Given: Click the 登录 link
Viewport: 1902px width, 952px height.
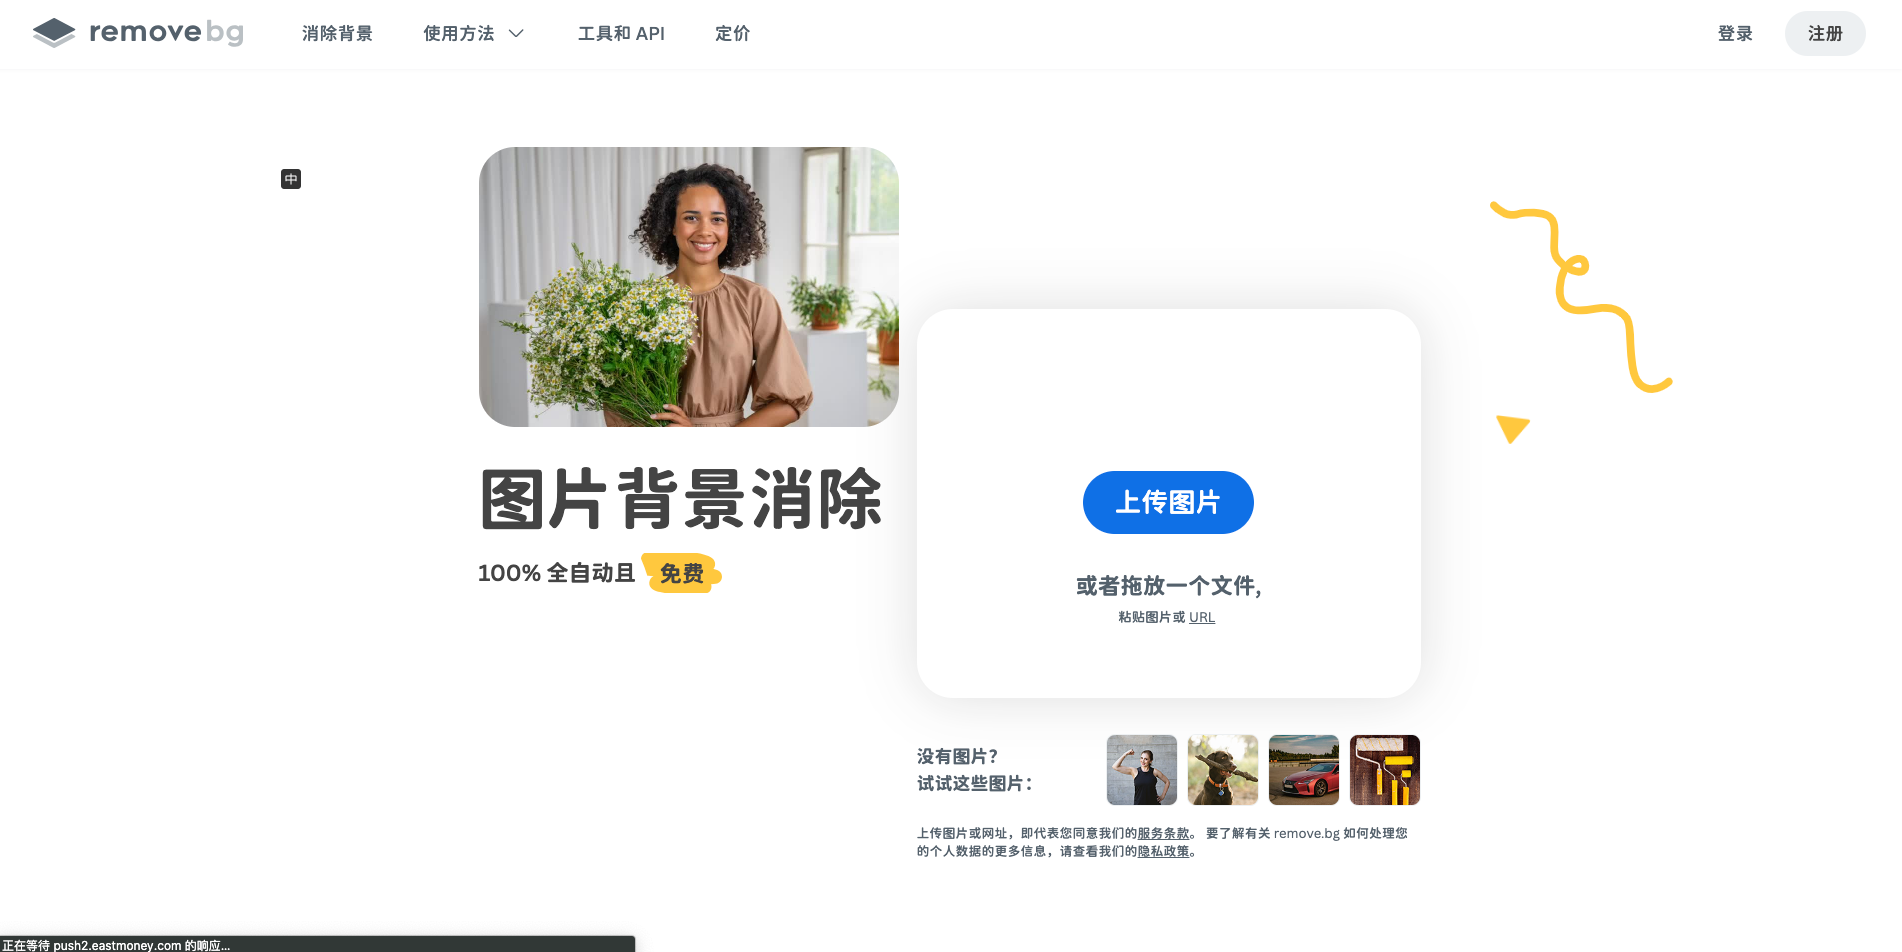Looking at the screenshot, I should tap(1735, 33).
